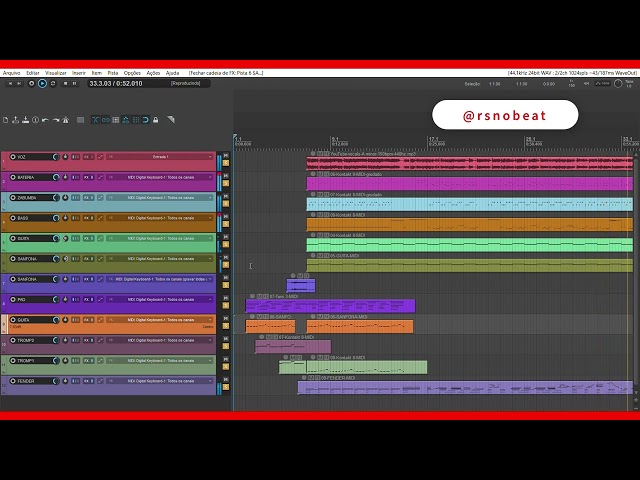Click the transport Record button
The width and height of the screenshot is (640, 480).
[x=31, y=83]
